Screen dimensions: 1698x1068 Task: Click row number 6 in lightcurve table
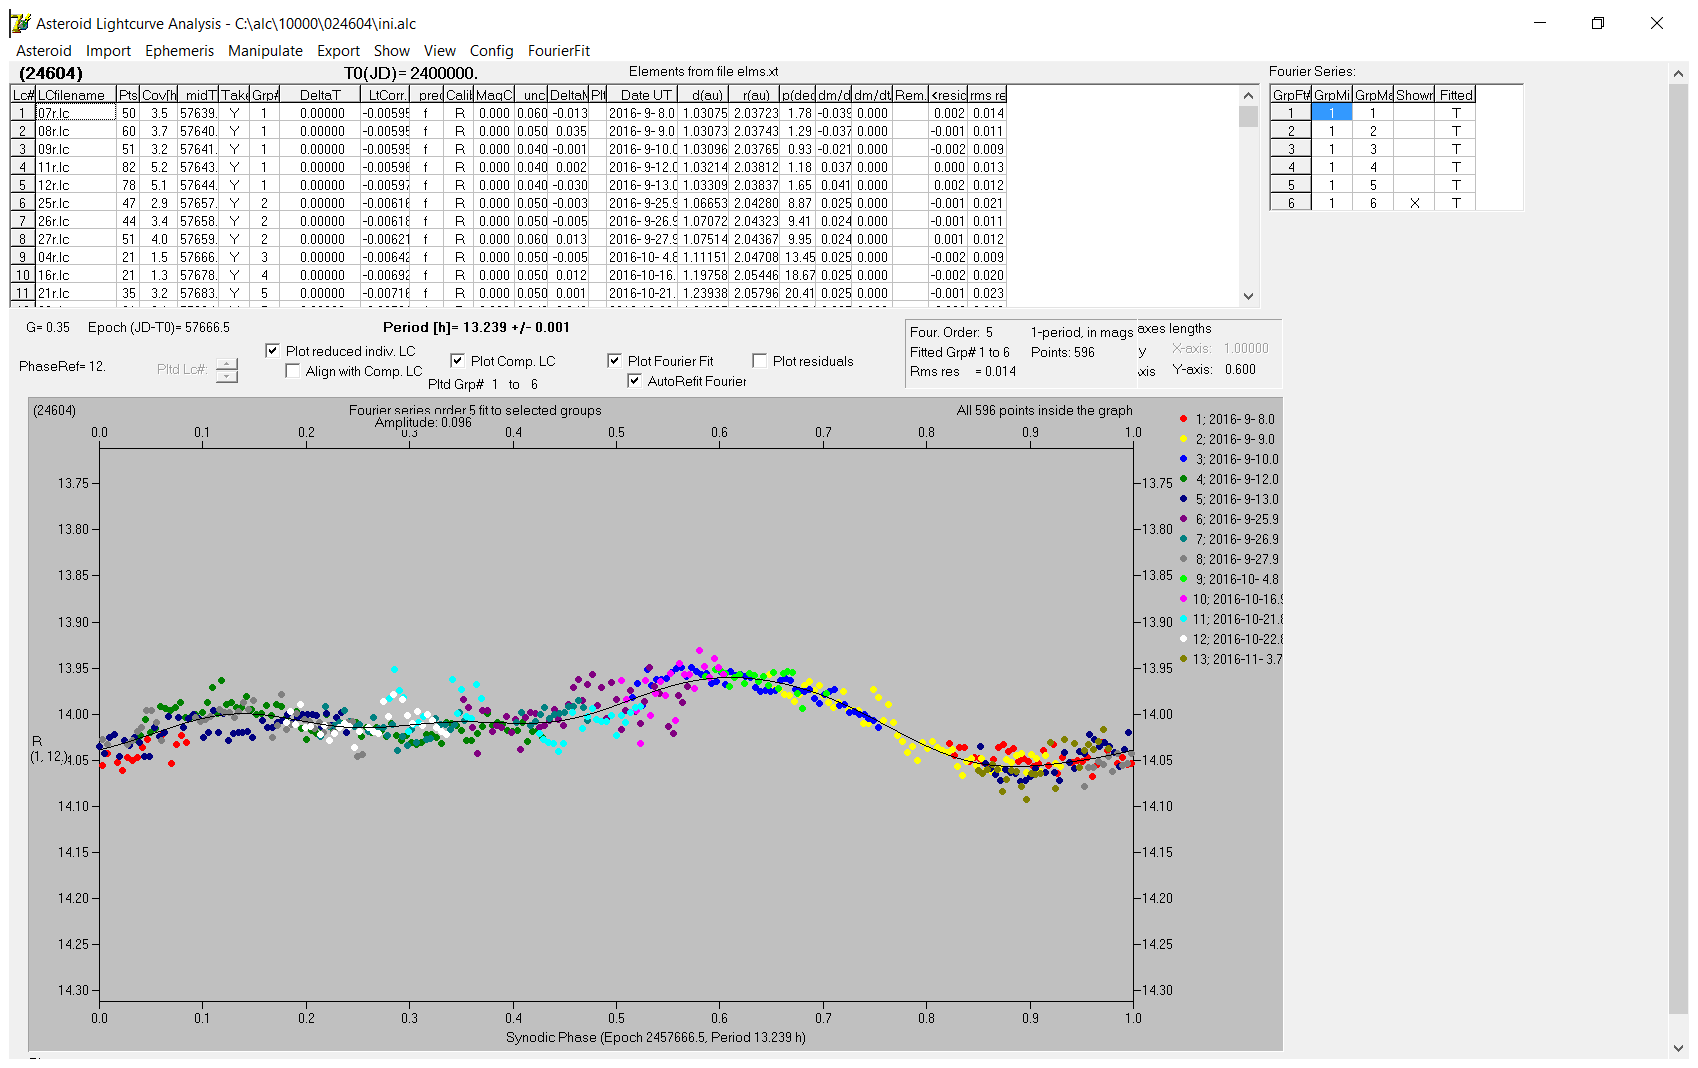pyautogui.click(x=22, y=203)
